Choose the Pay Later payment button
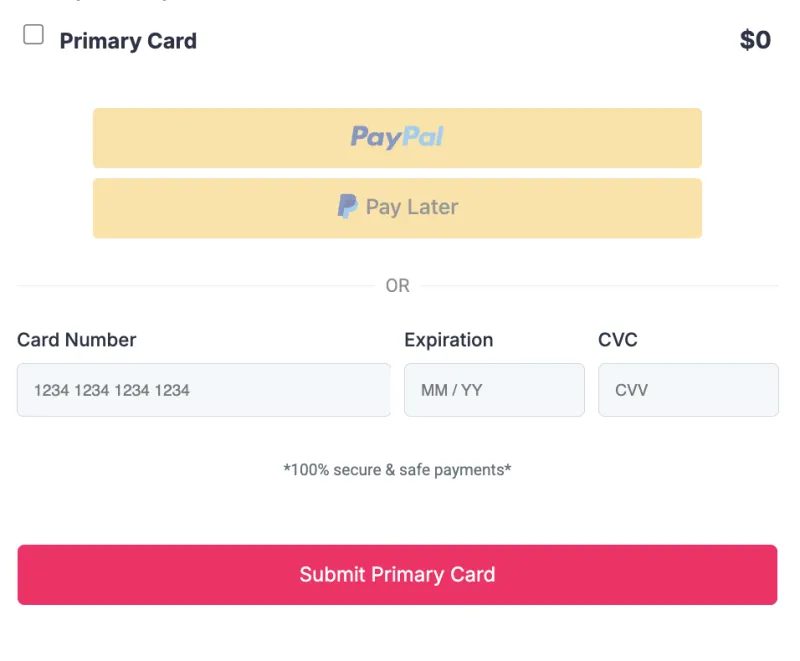Screen dimensions: 800x661 point(397,208)
